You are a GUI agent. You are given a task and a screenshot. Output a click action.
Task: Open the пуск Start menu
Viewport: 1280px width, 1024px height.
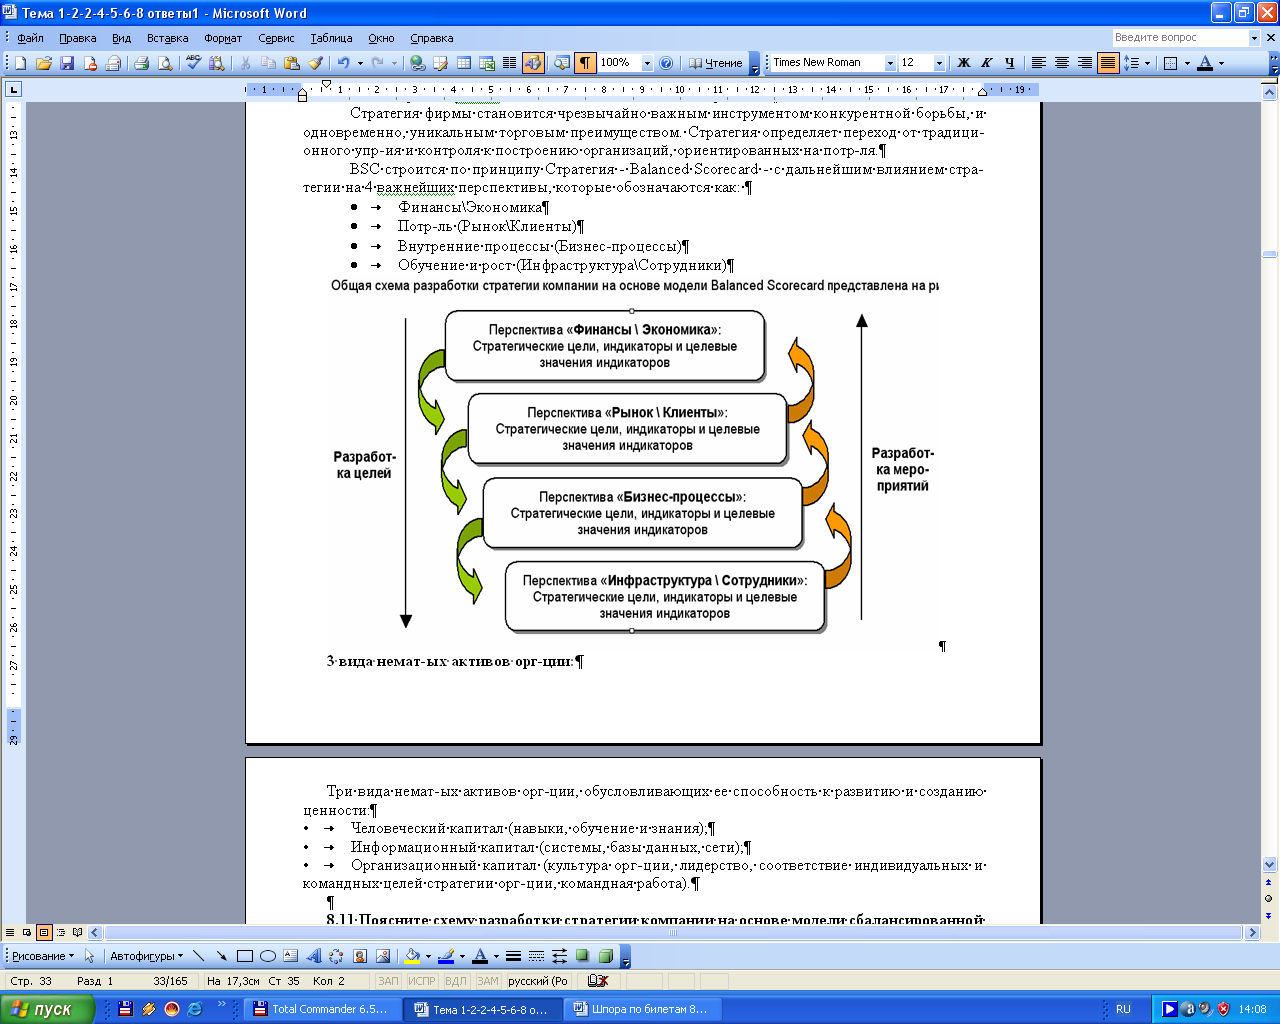coord(47,1009)
